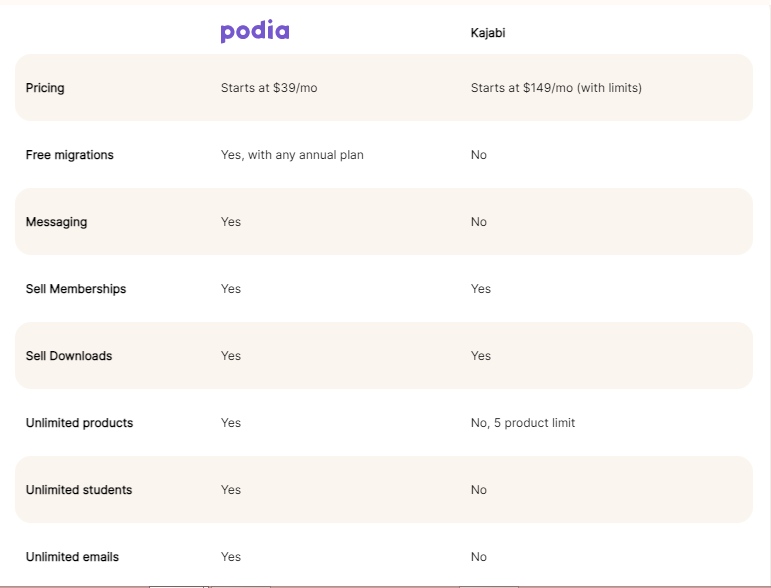Select 'Yes, with any annual plan' text
The image size is (771, 588).
(292, 155)
